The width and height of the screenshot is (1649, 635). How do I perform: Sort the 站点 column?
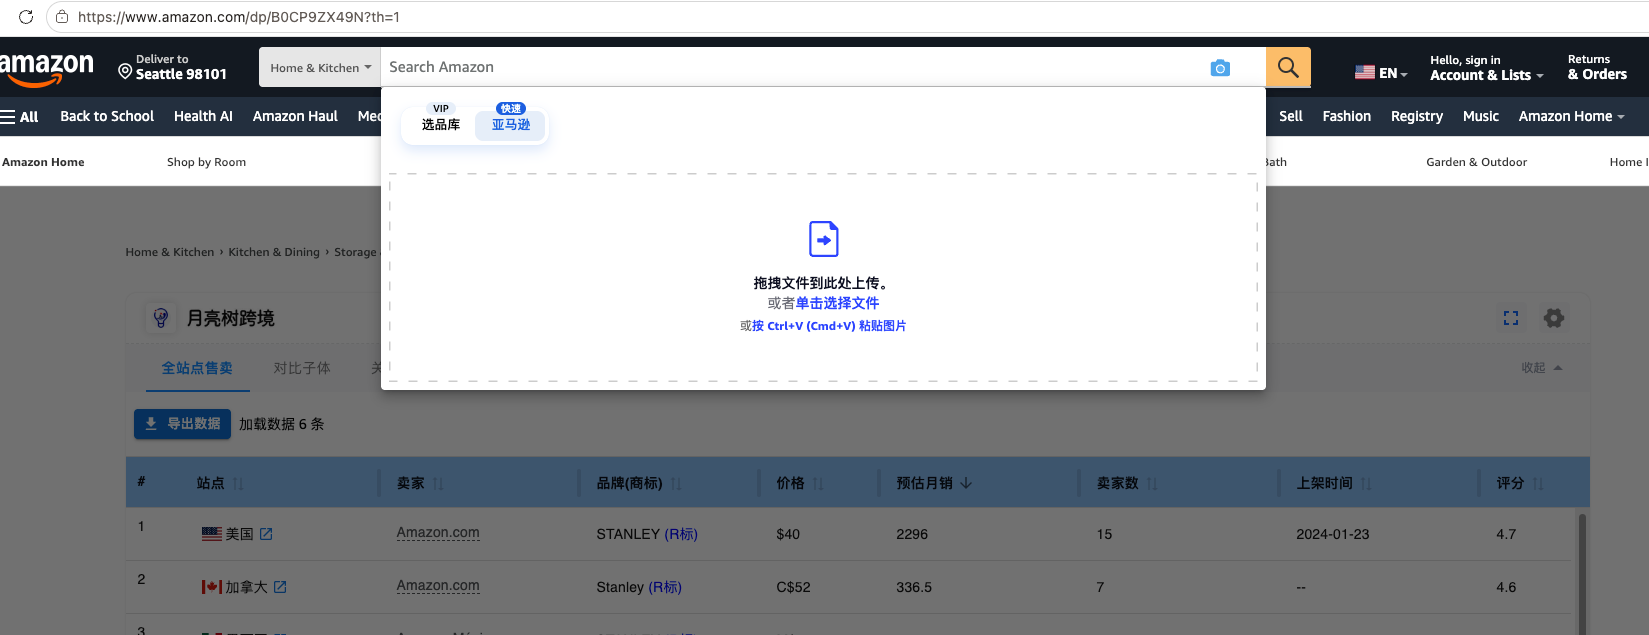tap(238, 484)
